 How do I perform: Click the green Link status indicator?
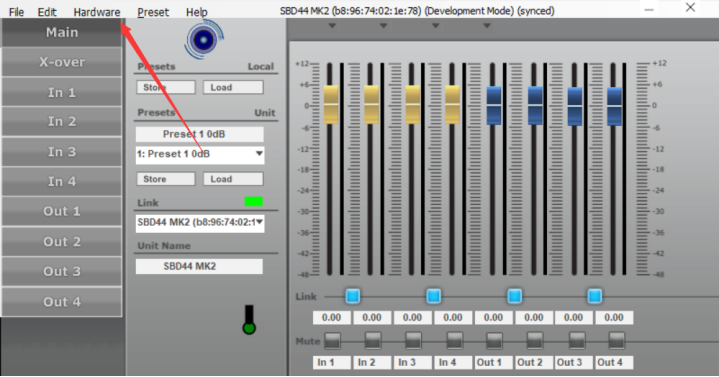pyautogui.click(x=254, y=201)
